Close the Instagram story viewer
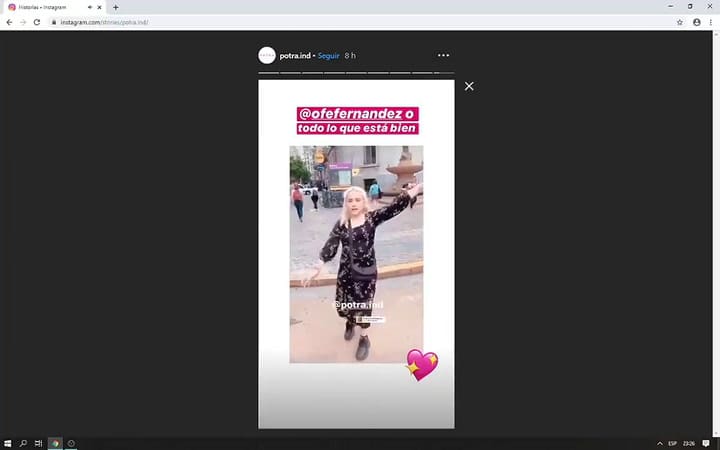Image resolution: width=720 pixels, height=450 pixels. coord(469,86)
